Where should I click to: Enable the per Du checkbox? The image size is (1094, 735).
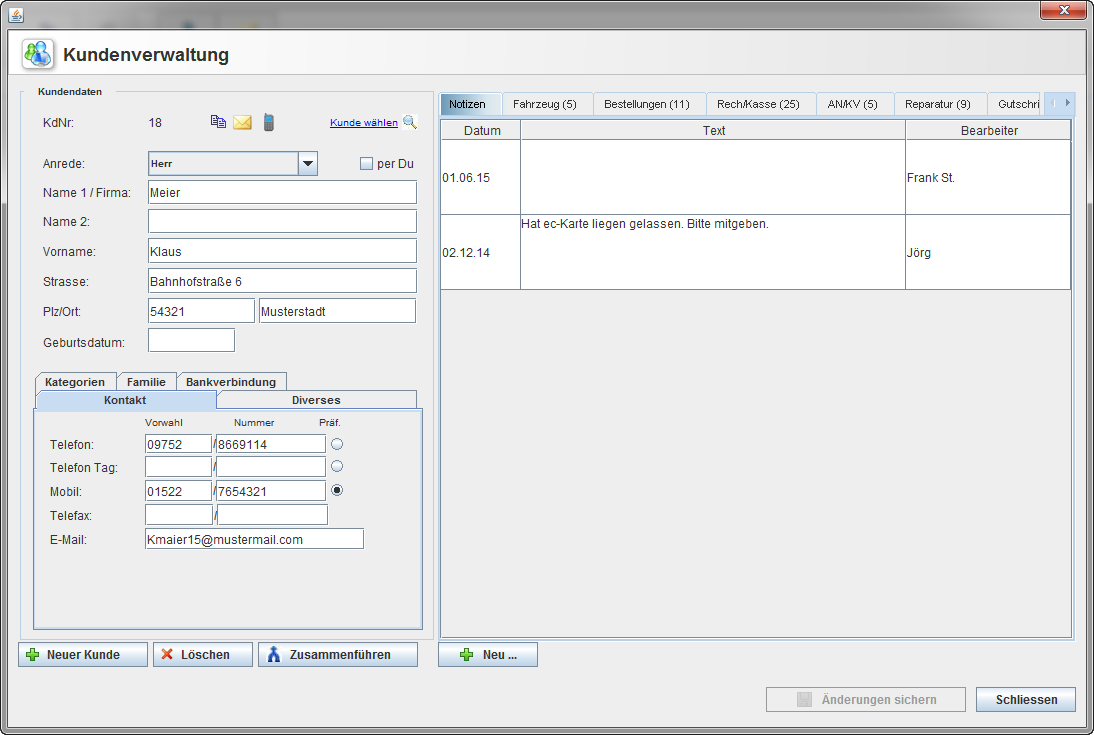pos(366,164)
